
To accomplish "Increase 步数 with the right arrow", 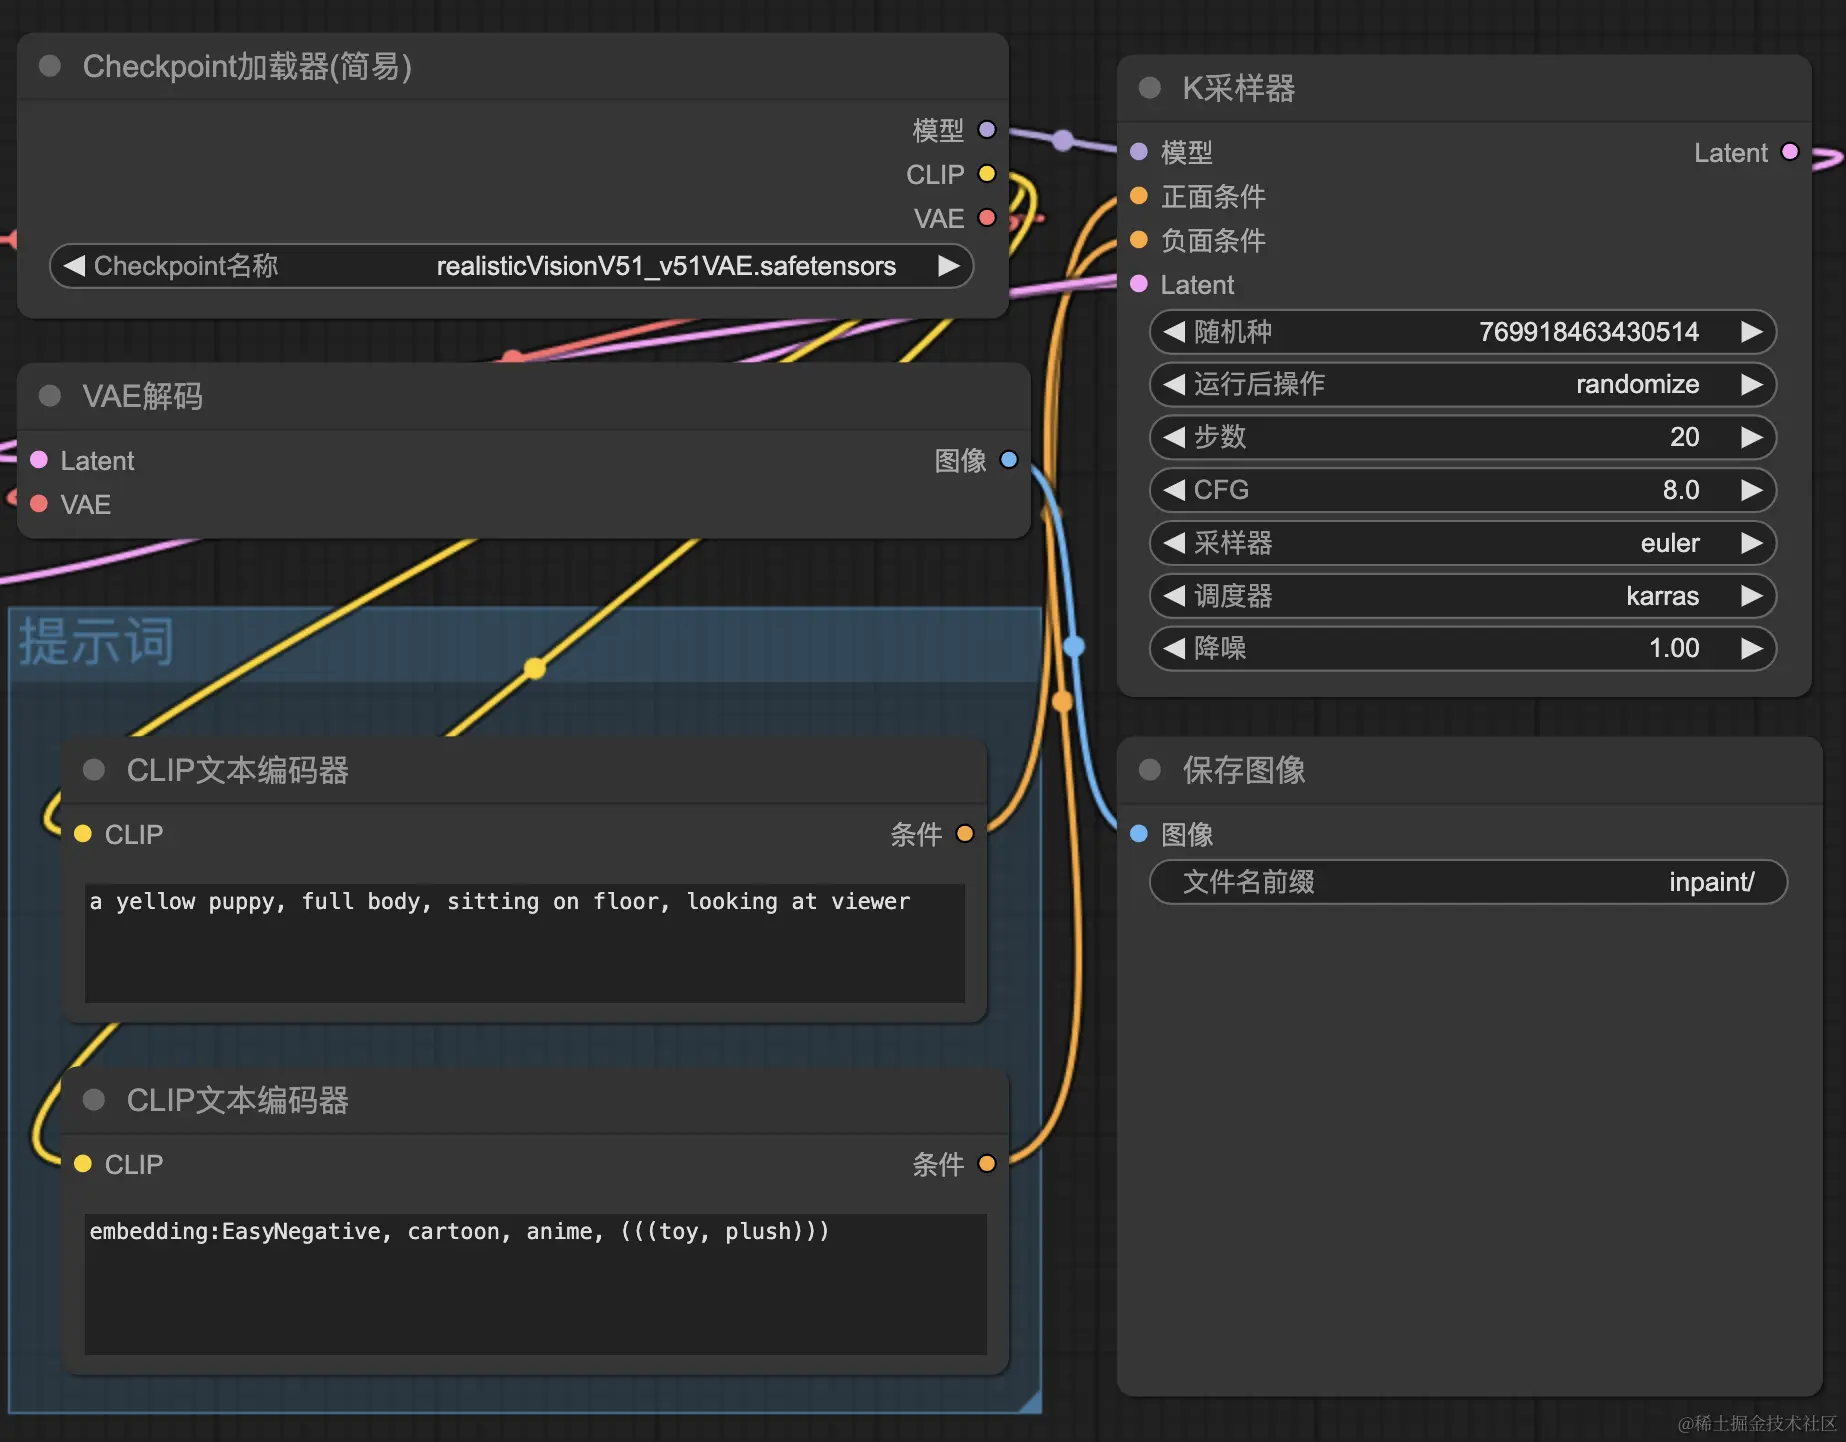I will pyautogui.click(x=1751, y=437).
